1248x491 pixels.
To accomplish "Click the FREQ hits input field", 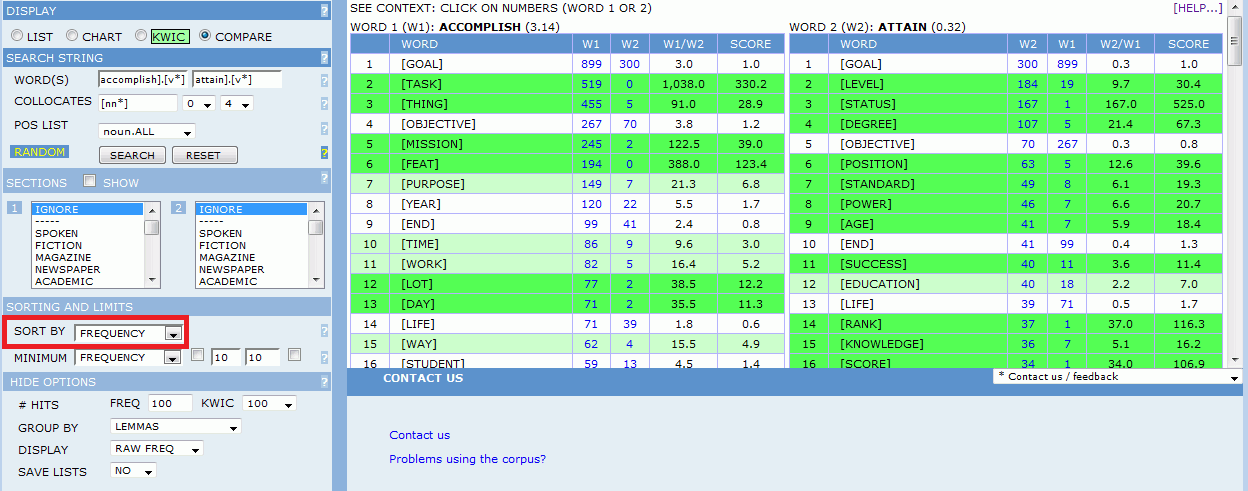I will [169, 404].
